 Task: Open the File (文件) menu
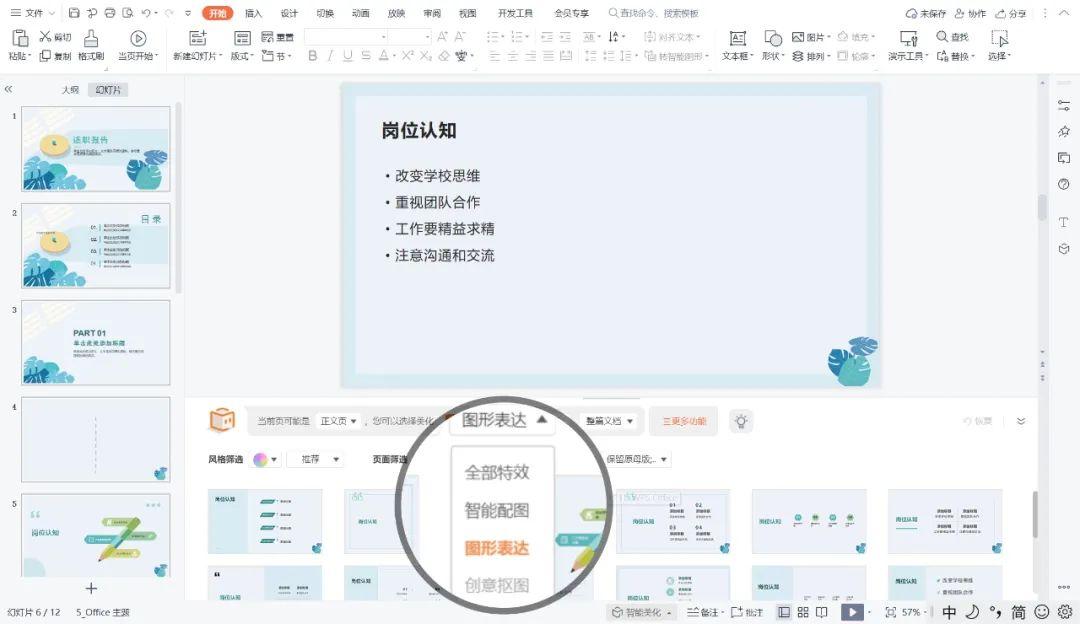32,13
